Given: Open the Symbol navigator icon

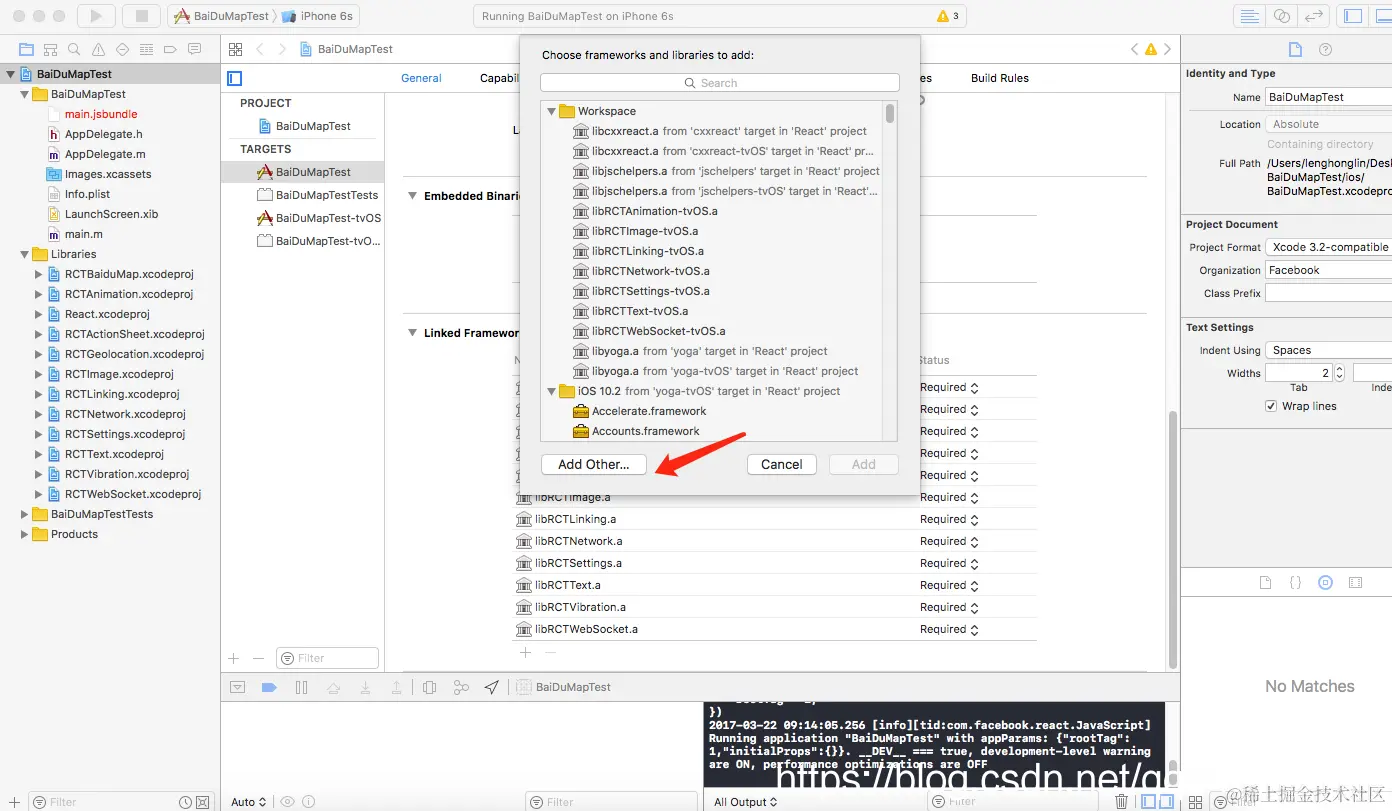Looking at the screenshot, I should point(50,49).
